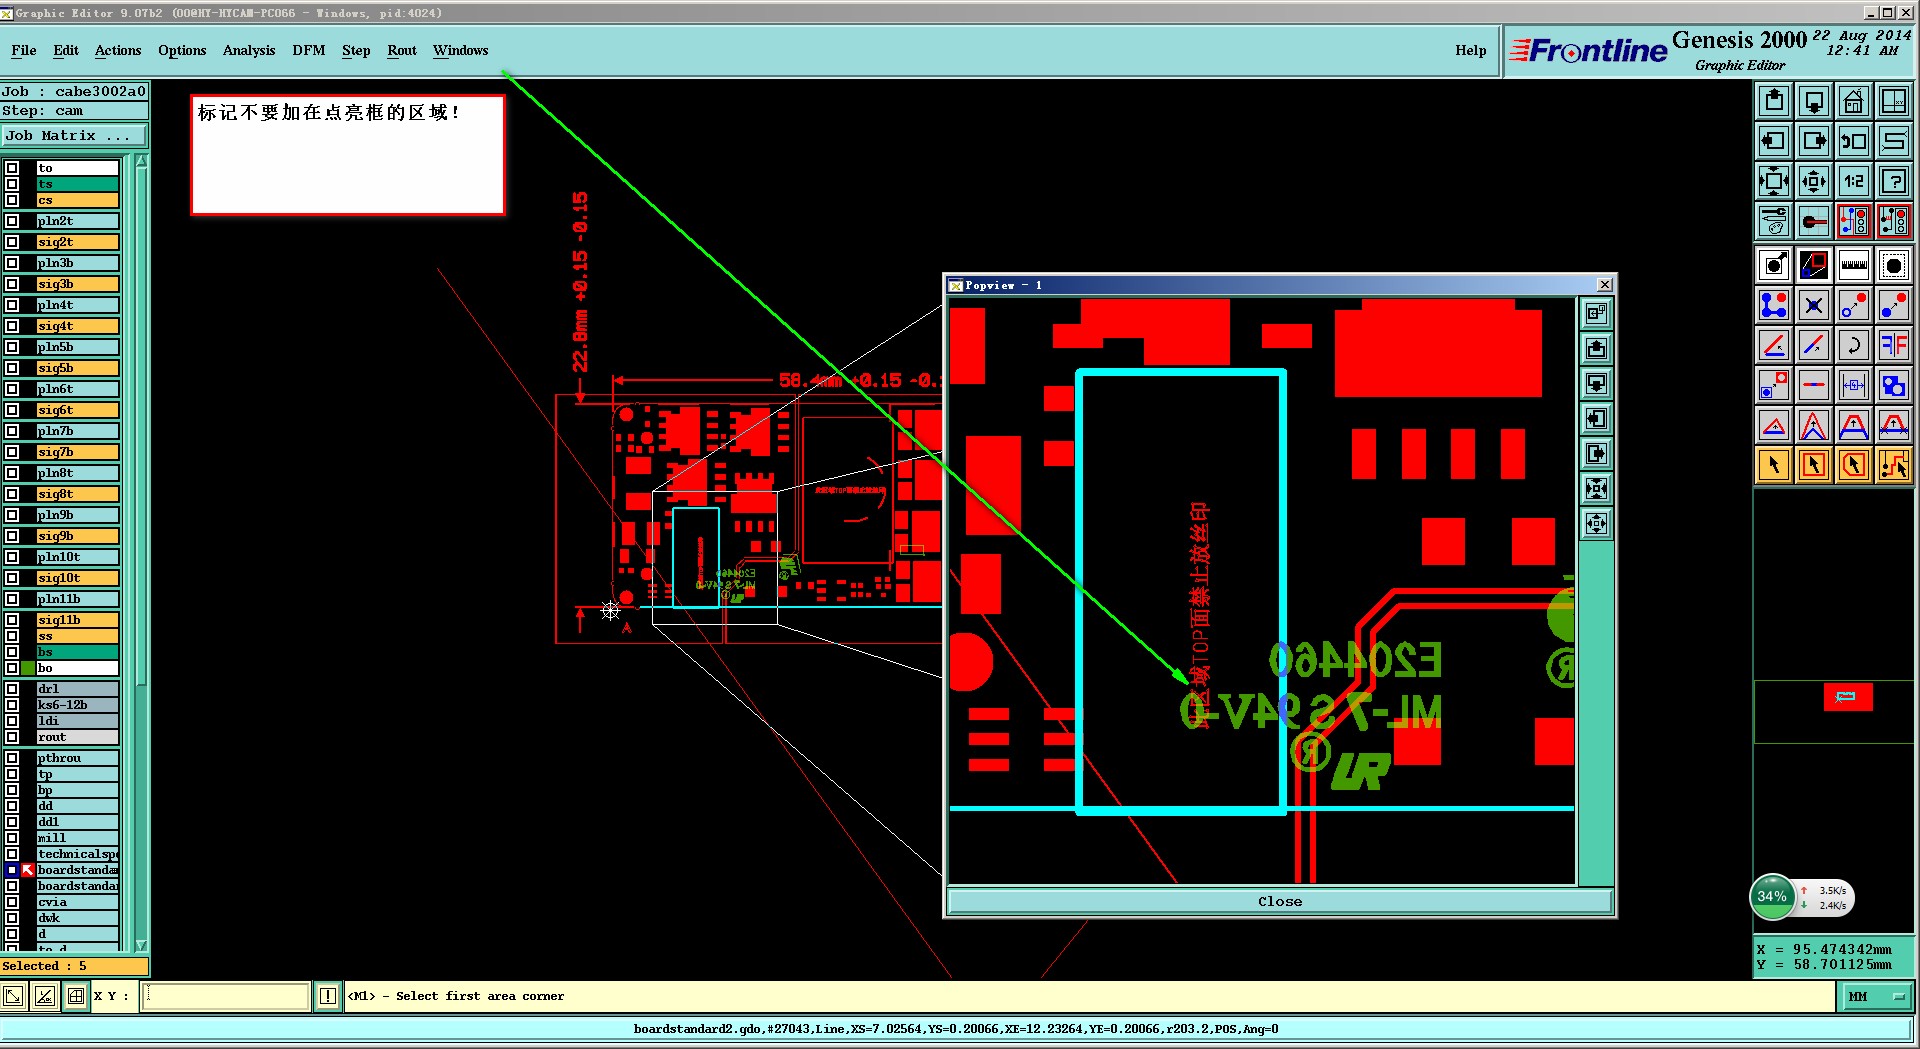Click the previous zoom undo icon
The image size is (1920, 1049).
point(1854,141)
